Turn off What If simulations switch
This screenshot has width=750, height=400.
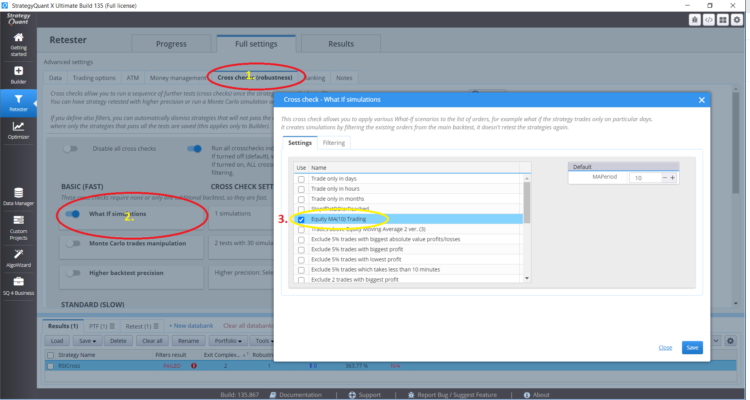coord(73,214)
